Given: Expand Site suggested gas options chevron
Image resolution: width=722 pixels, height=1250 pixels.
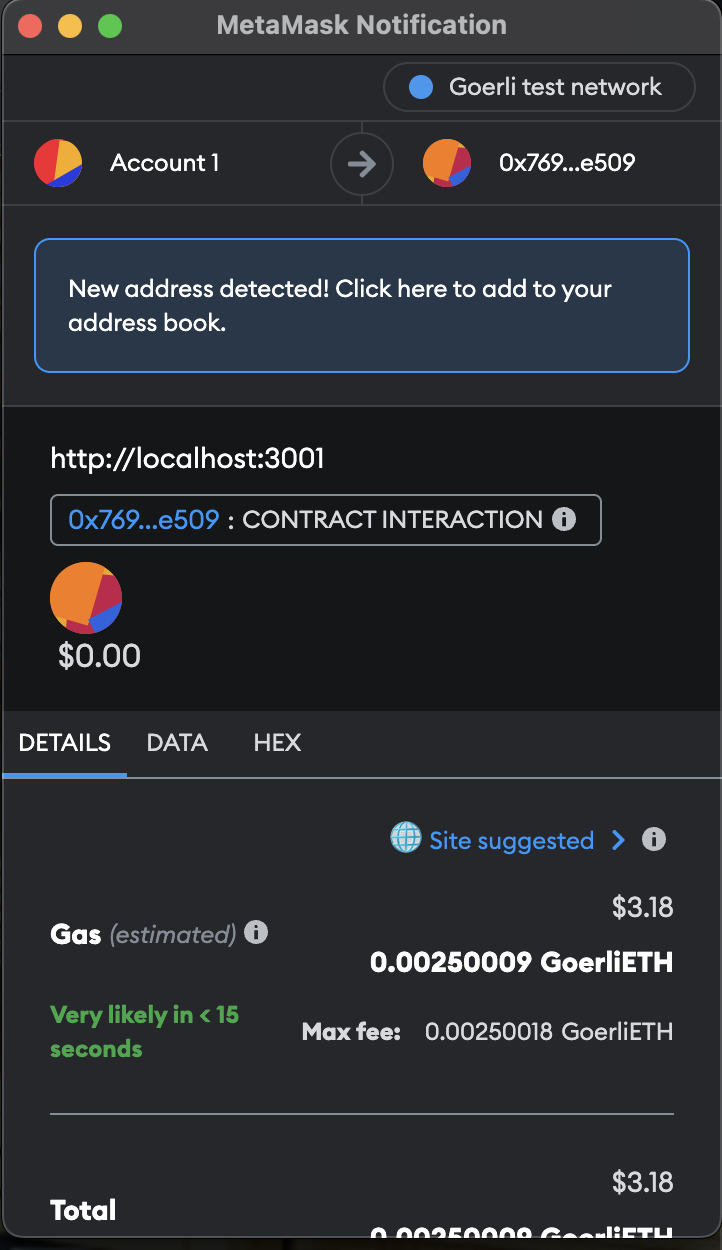Looking at the screenshot, I should point(618,840).
